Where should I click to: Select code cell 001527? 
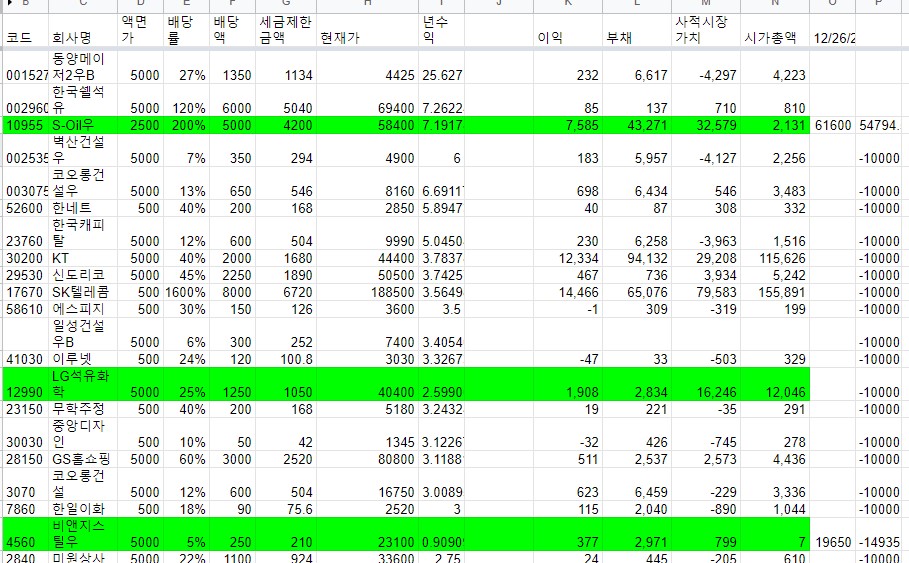pos(26,67)
